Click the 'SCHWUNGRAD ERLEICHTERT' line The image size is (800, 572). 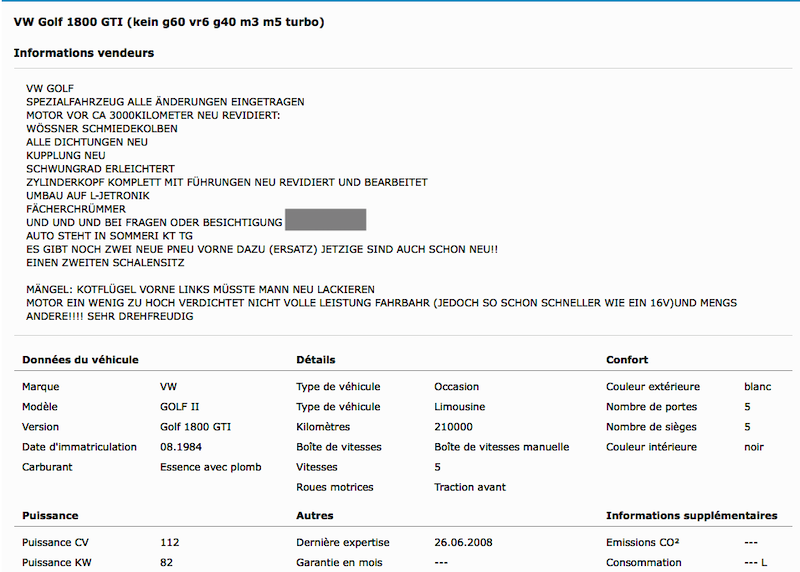click(x=101, y=169)
